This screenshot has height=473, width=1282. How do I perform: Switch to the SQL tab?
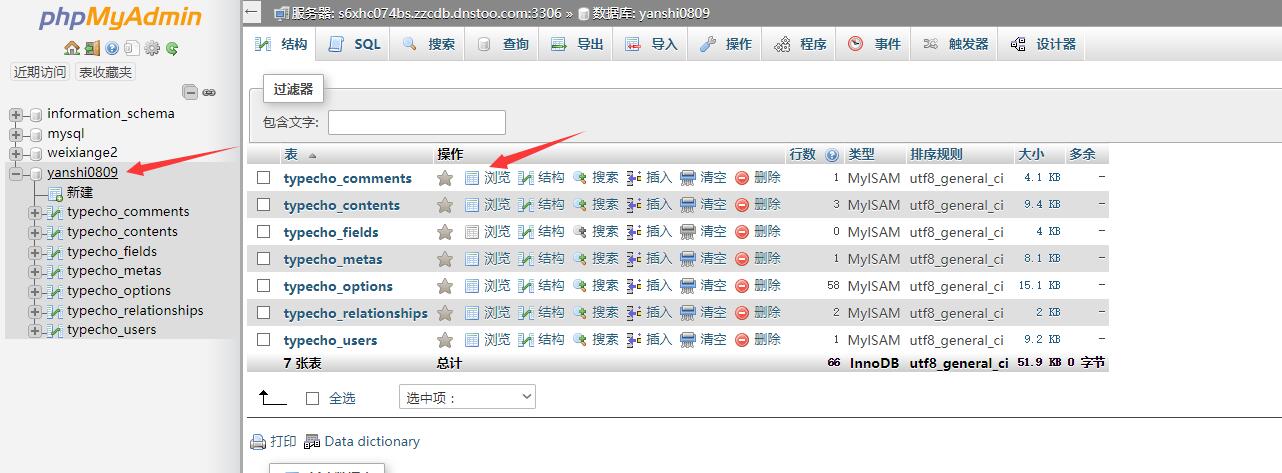(355, 44)
